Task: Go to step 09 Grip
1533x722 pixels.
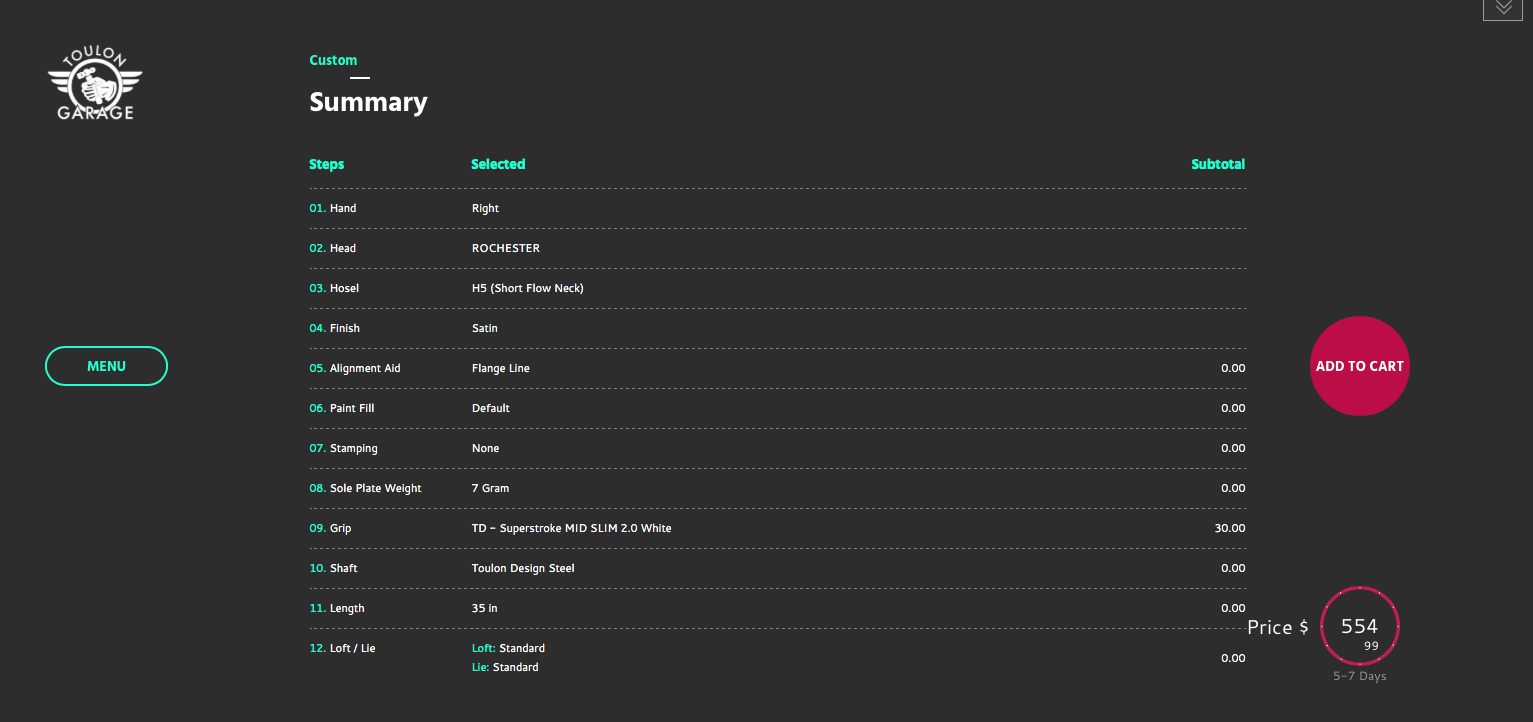Action: [x=331, y=528]
